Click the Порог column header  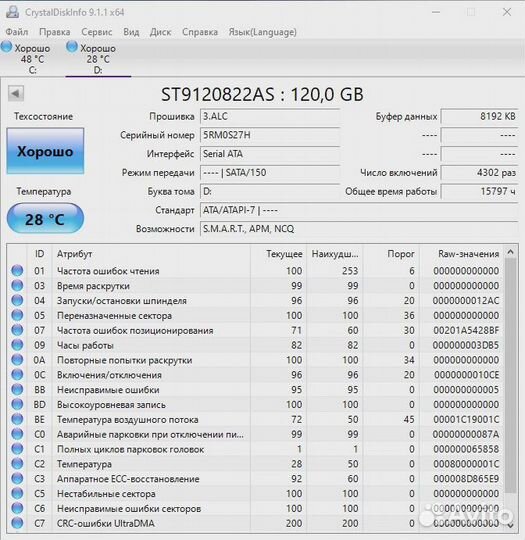[x=391, y=254]
